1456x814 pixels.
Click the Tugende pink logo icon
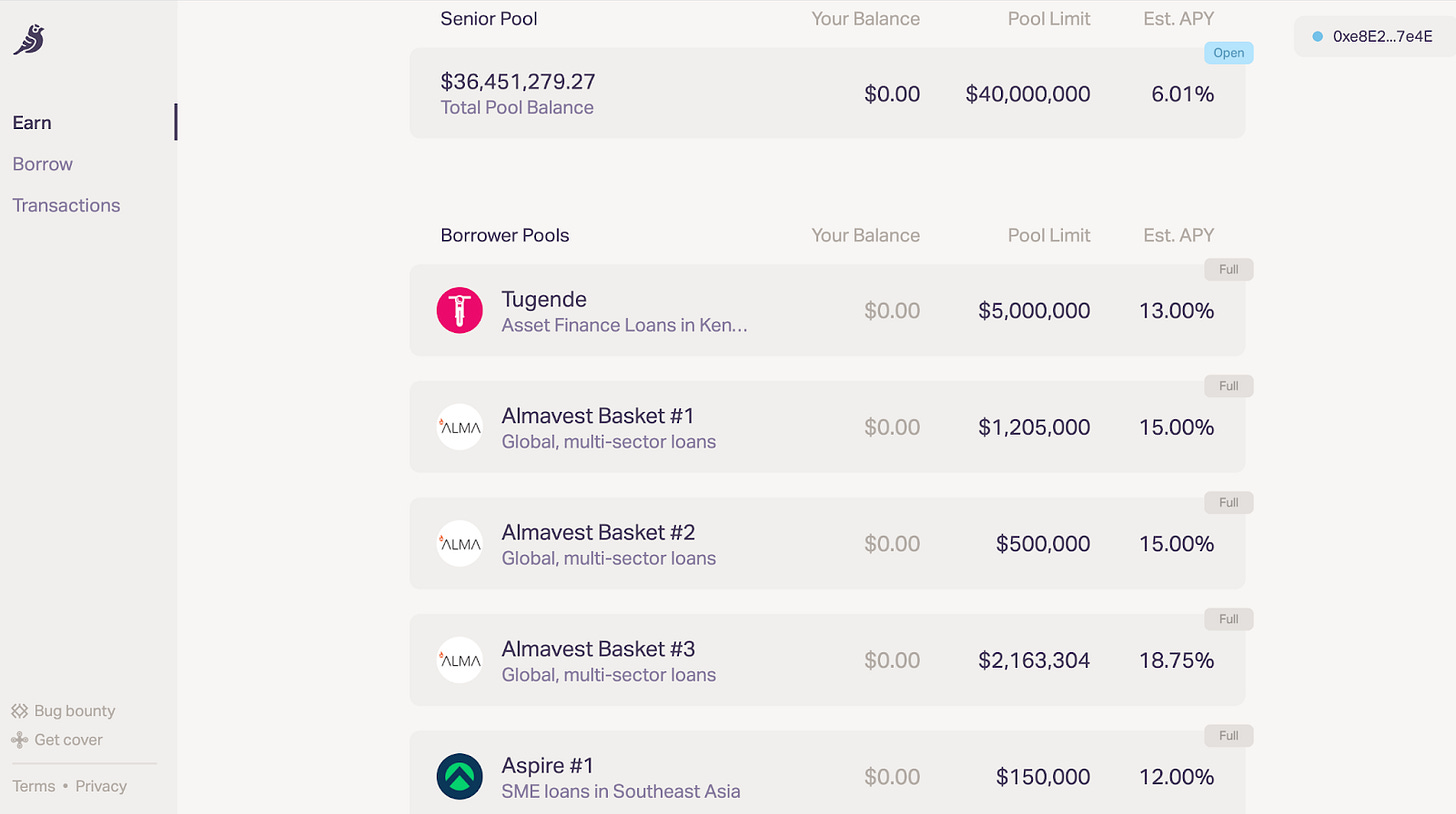click(x=460, y=310)
